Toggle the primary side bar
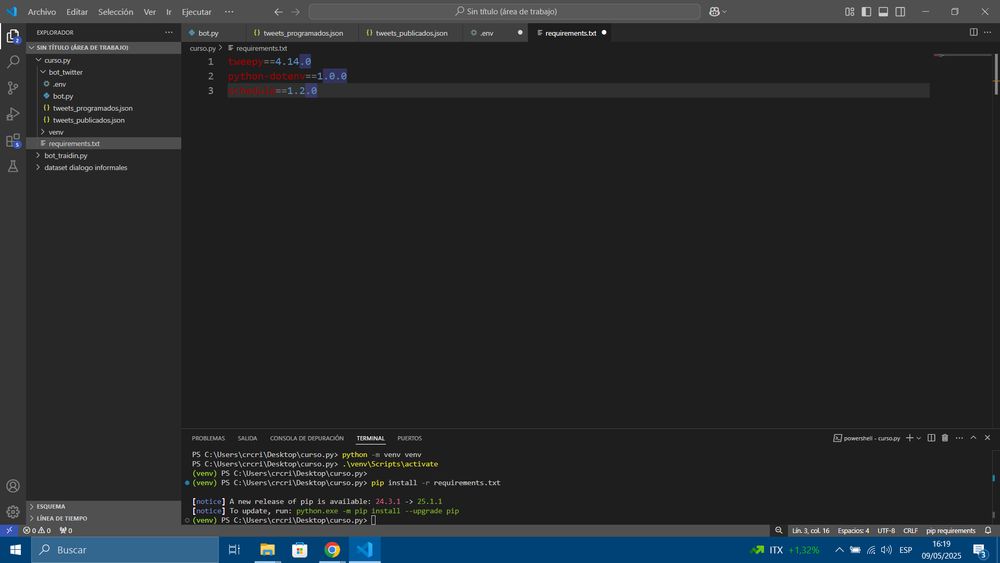 [x=866, y=11]
